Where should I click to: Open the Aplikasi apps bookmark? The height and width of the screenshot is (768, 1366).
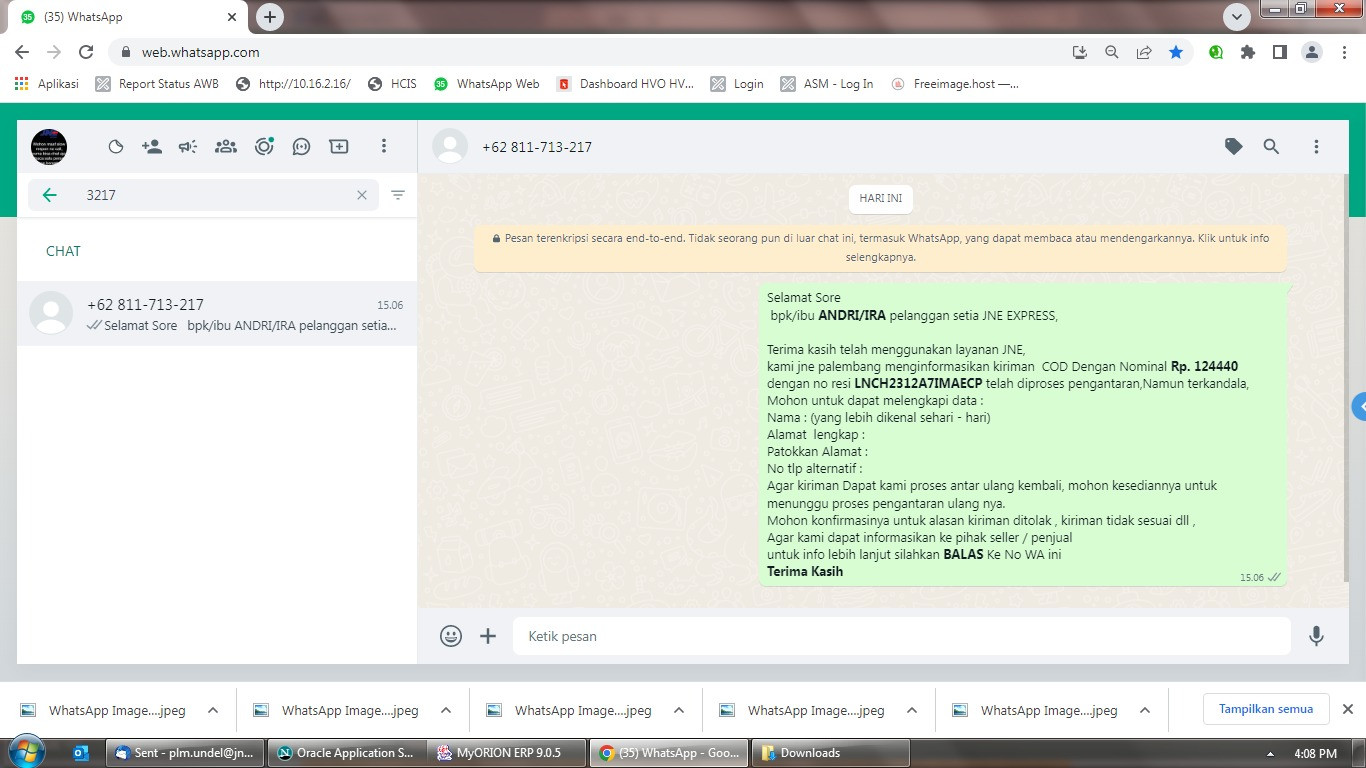coord(47,84)
